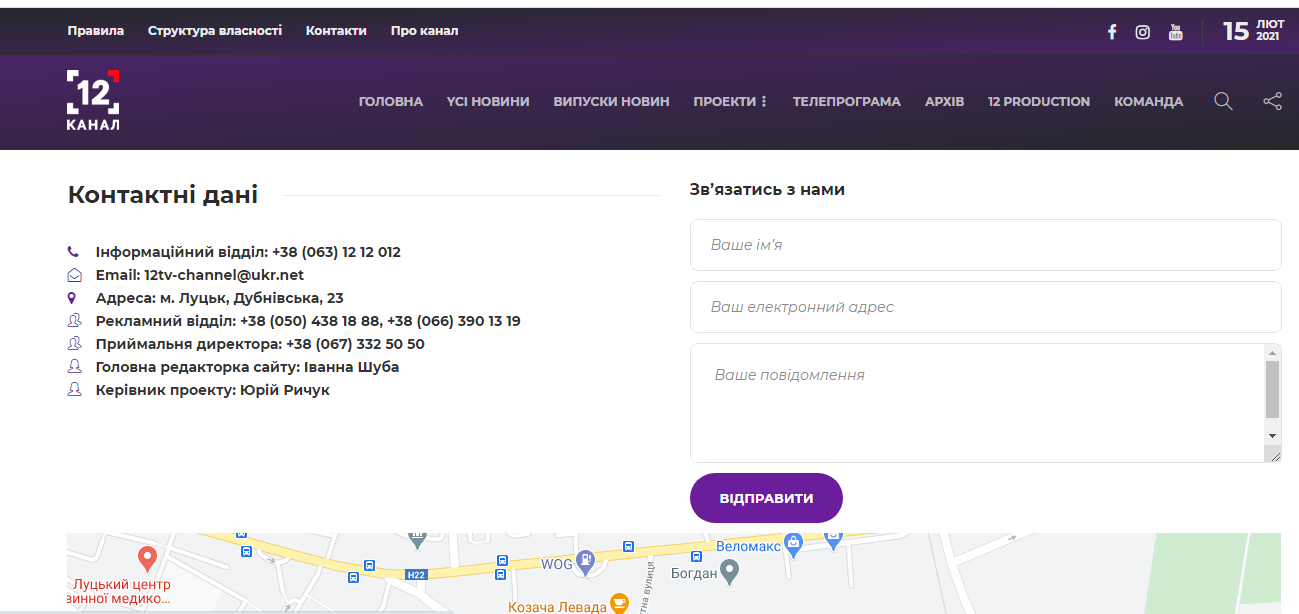Screen dimensions: 1299x614
Task: Click the share icon in header
Action: tap(1272, 101)
